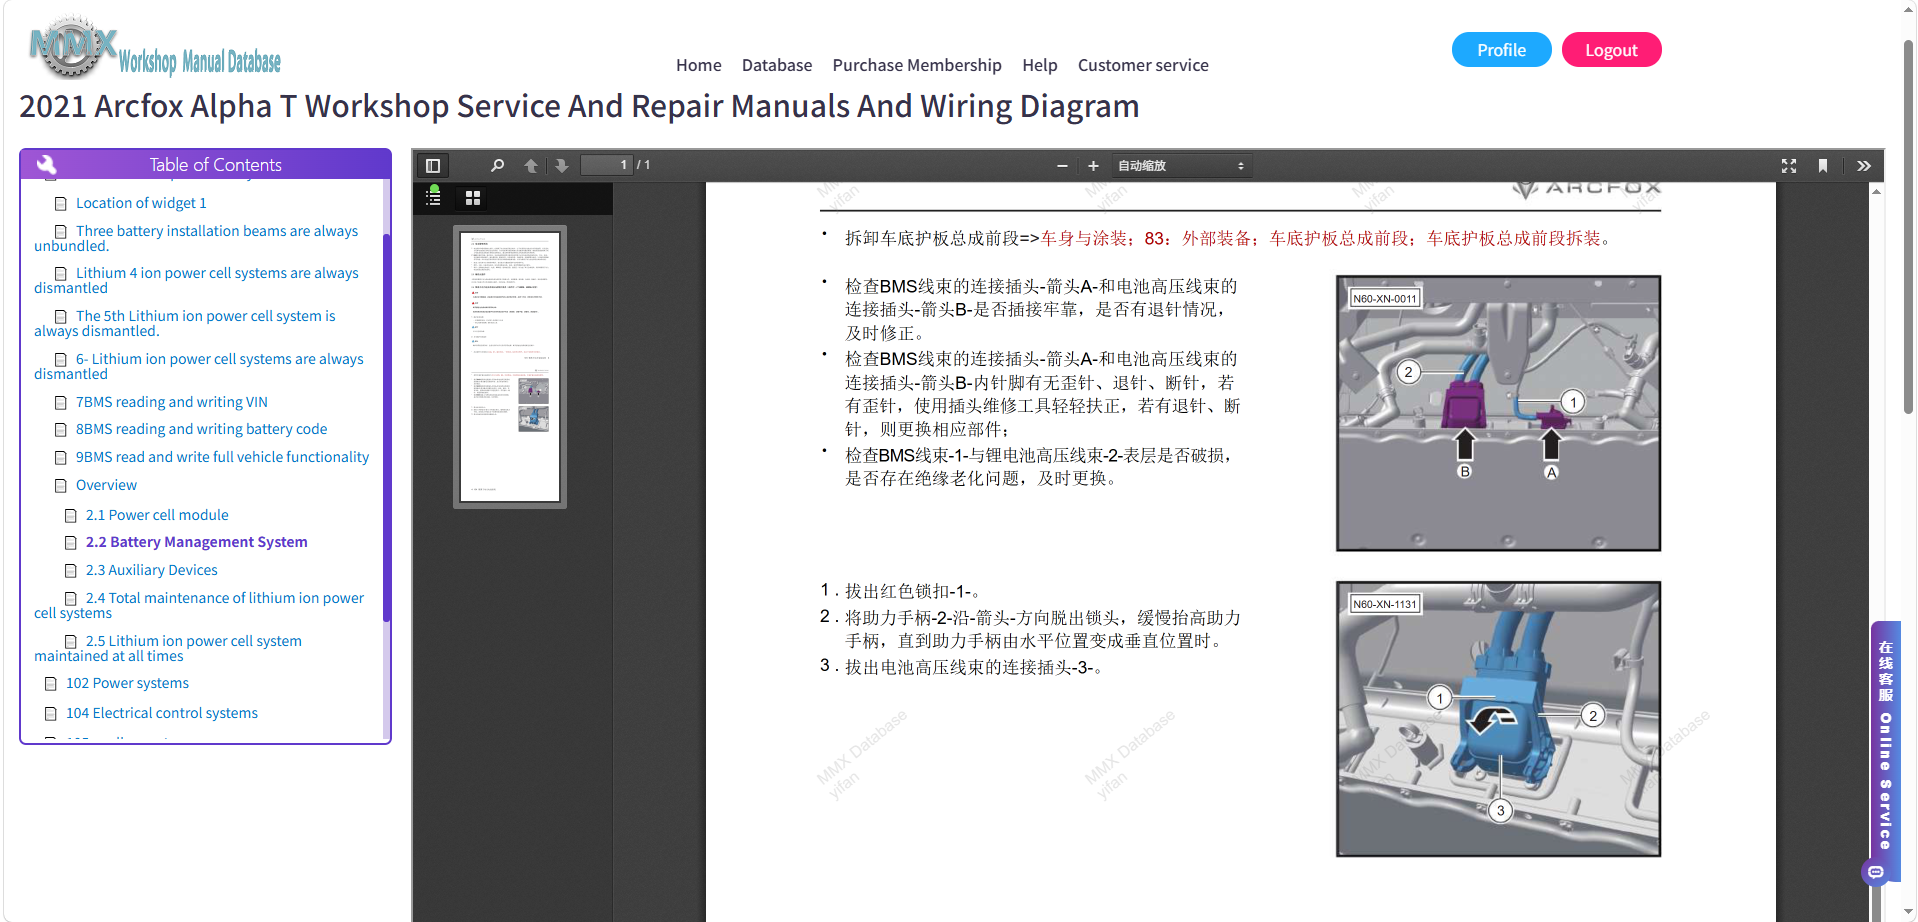Open '102 Power systems' chapter
The width and height of the screenshot is (1918, 922).
click(x=127, y=683)
